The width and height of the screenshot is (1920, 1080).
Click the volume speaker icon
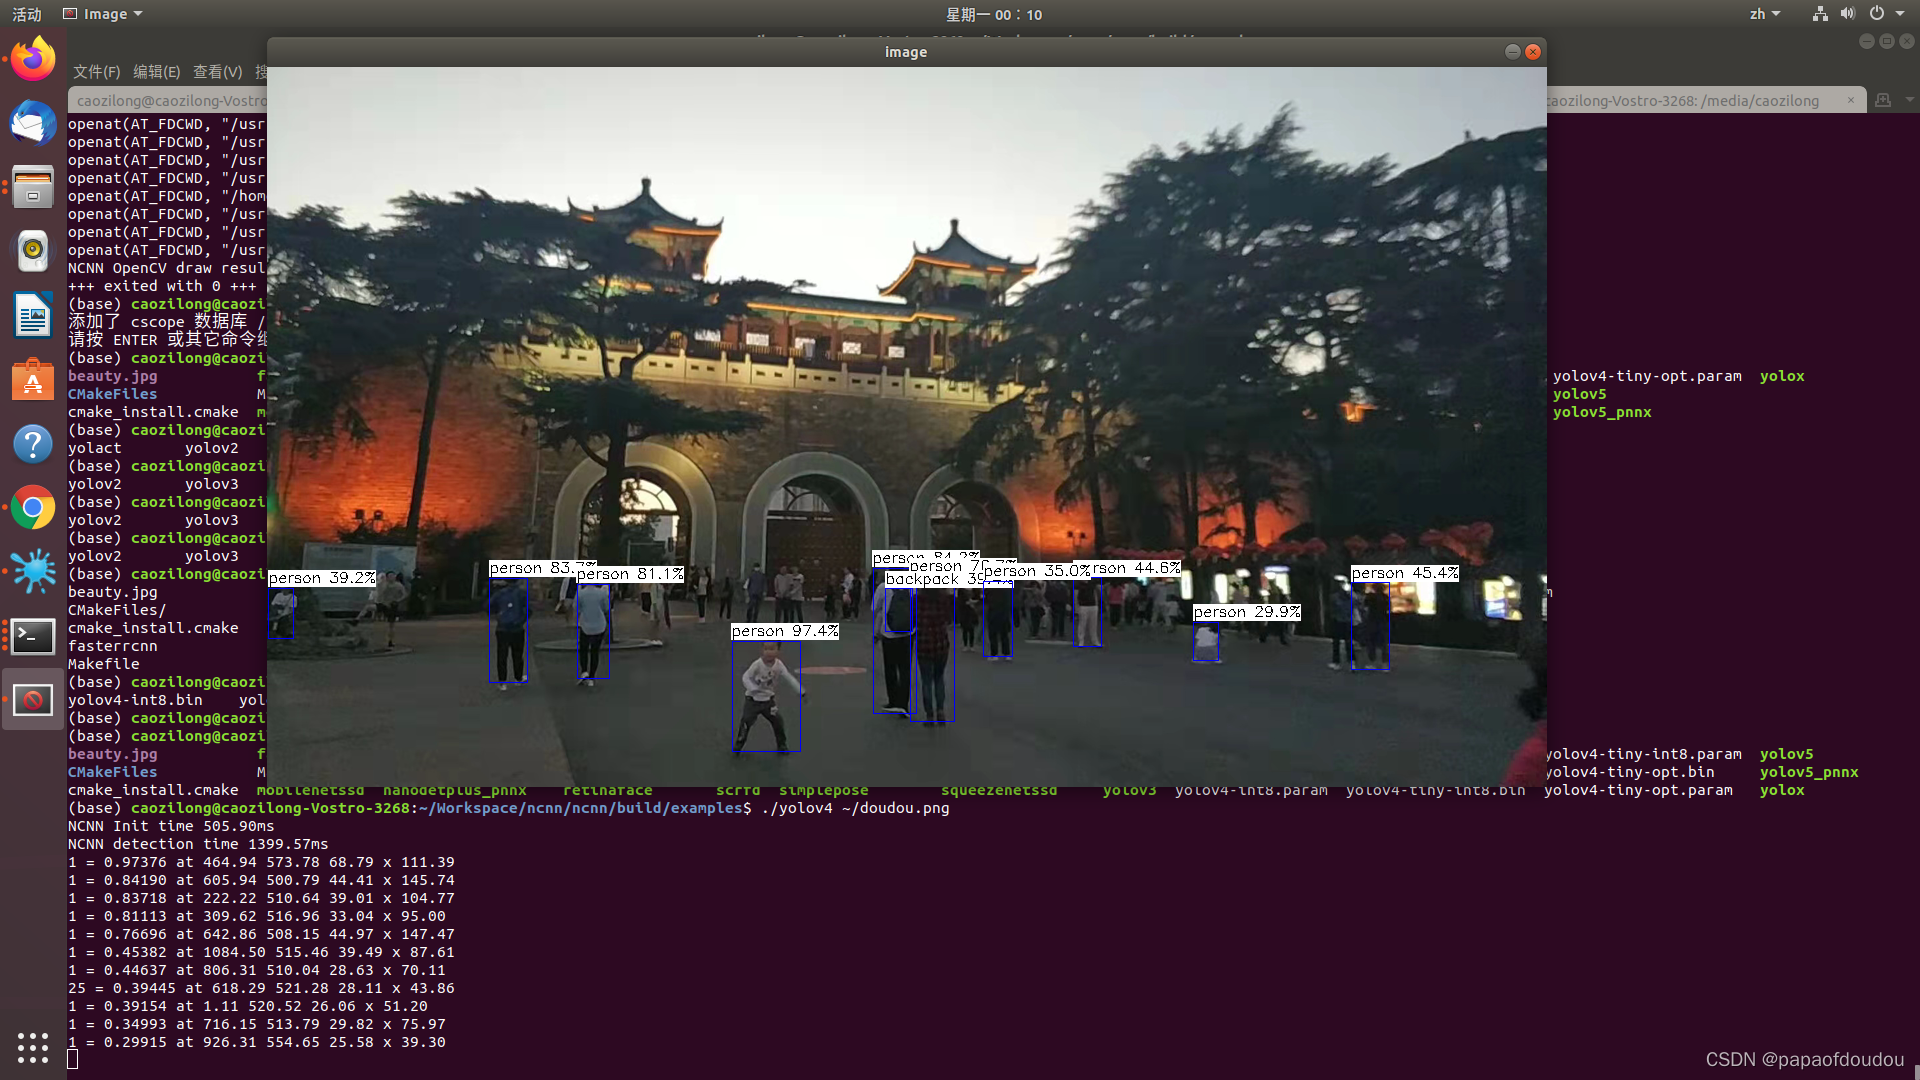pyautogui.click(x=1847, y=14)
